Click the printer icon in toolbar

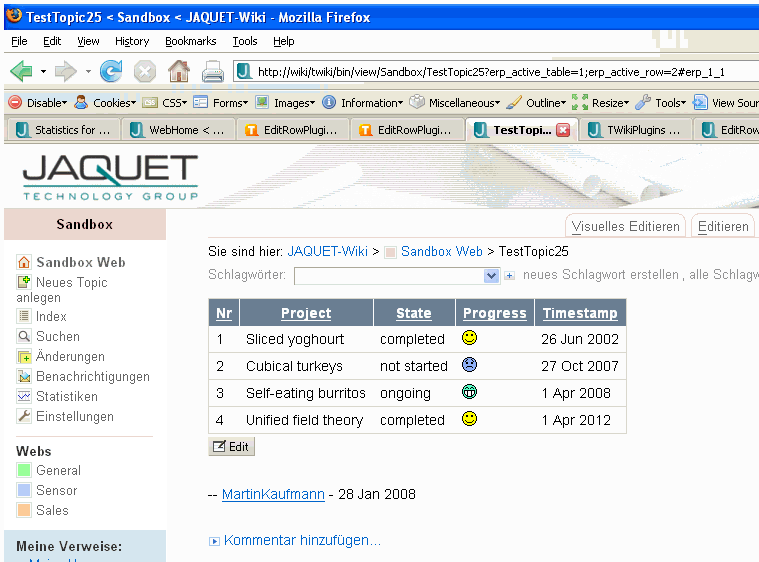click(x=213, y=71)
